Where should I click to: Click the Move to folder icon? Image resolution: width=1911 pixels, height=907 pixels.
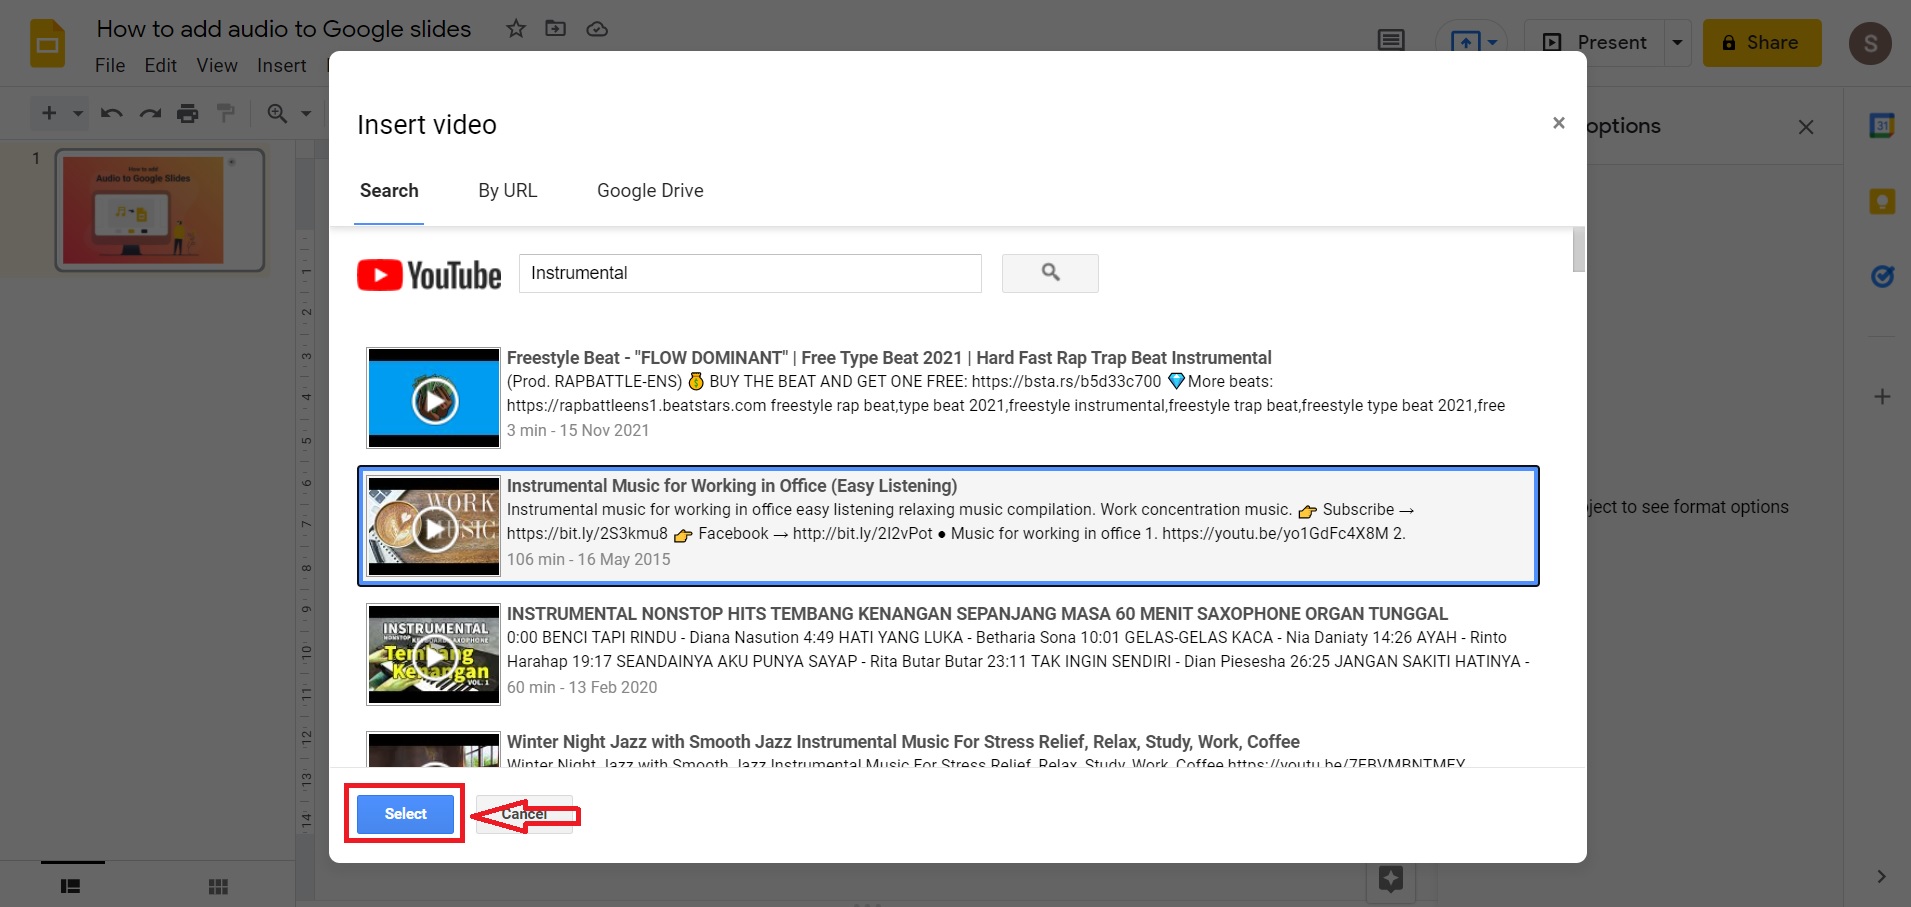(555, 29)
